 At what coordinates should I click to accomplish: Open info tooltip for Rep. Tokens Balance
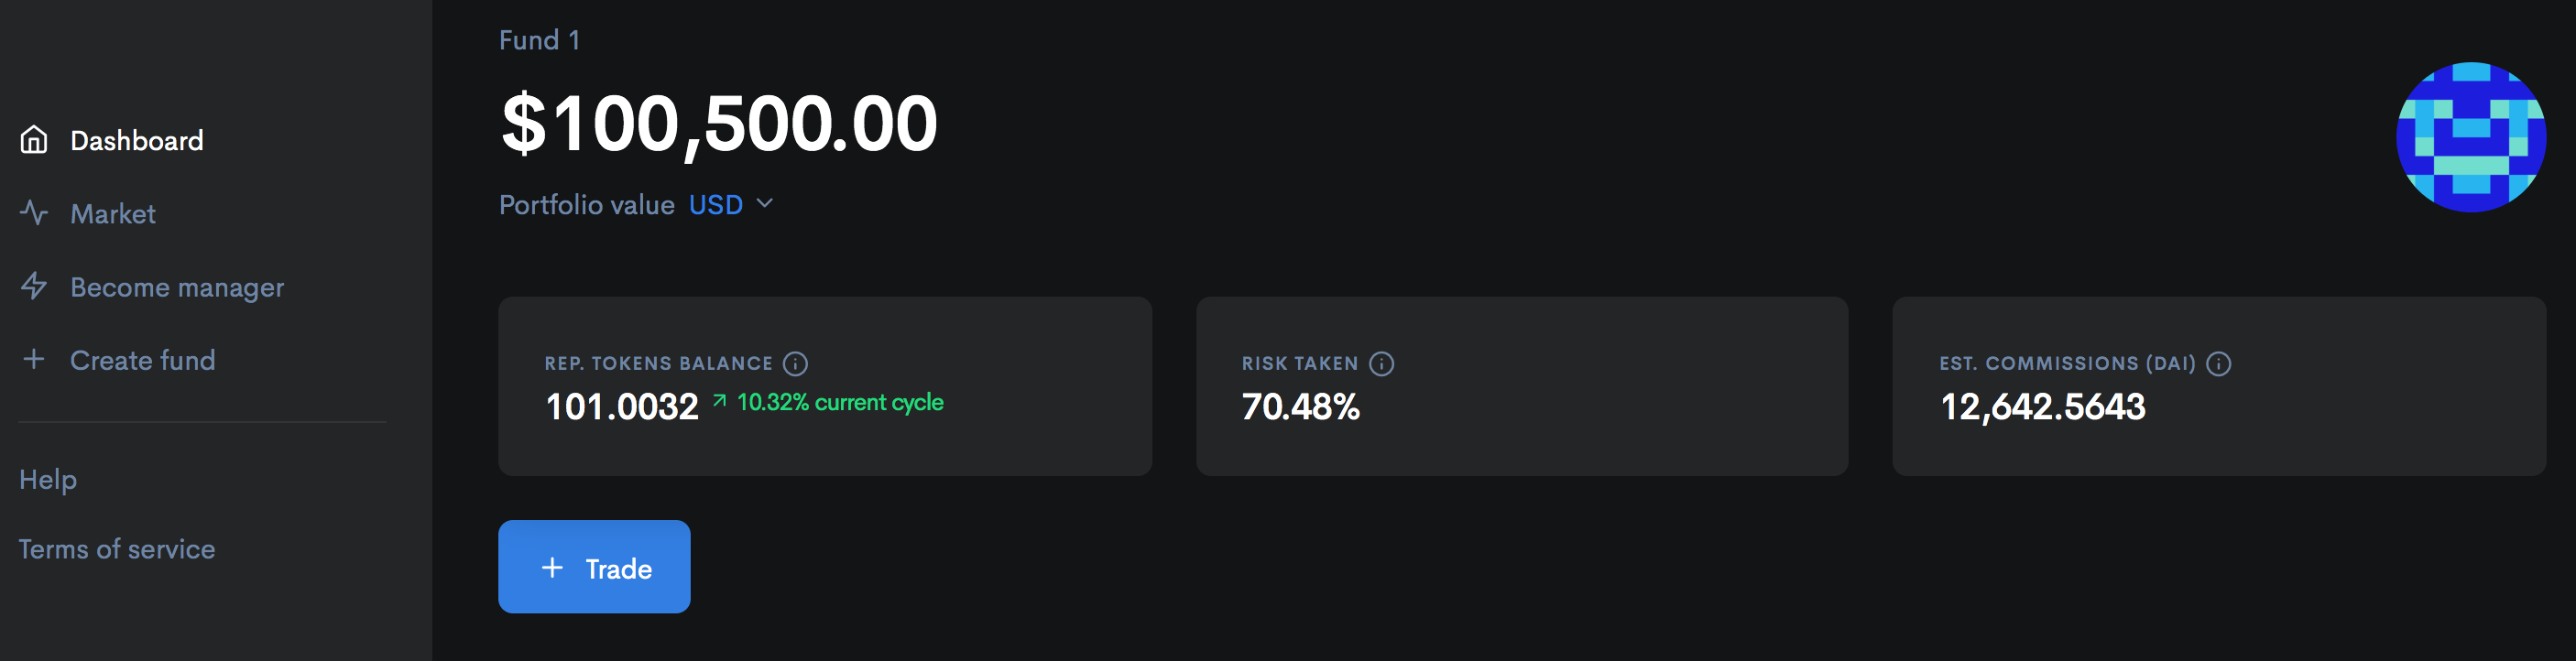[x=795, y=364]
